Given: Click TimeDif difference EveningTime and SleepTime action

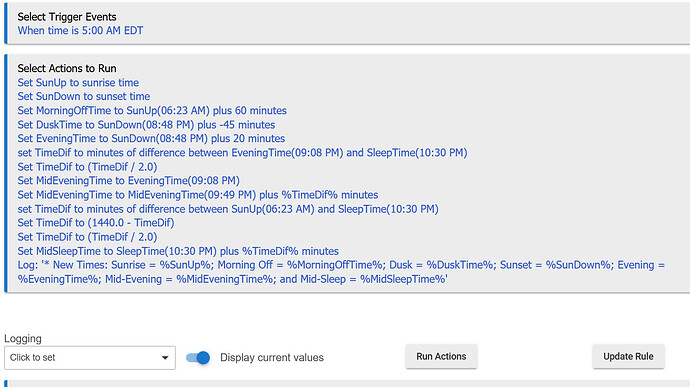Looking at the screenshot, I should tap(242, 153).
